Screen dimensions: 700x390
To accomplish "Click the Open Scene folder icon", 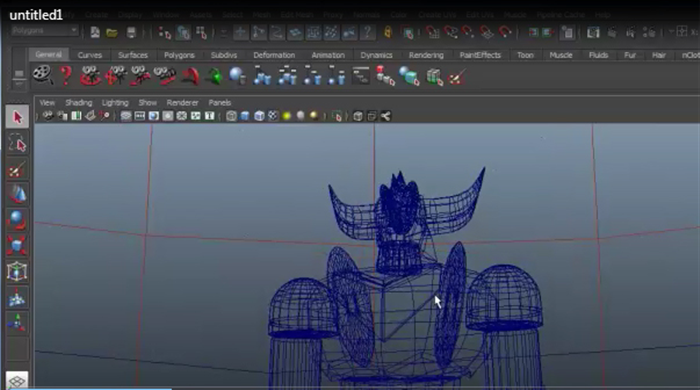I will click(x=112, y=32).
